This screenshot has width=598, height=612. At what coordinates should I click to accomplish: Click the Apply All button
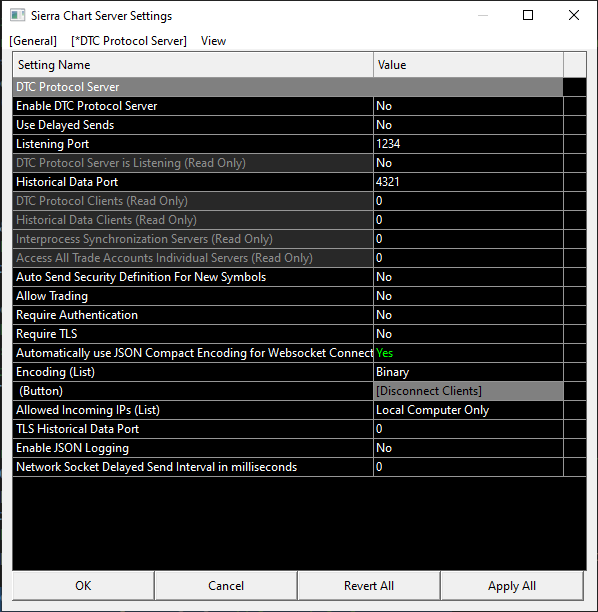tap(512, 585)
